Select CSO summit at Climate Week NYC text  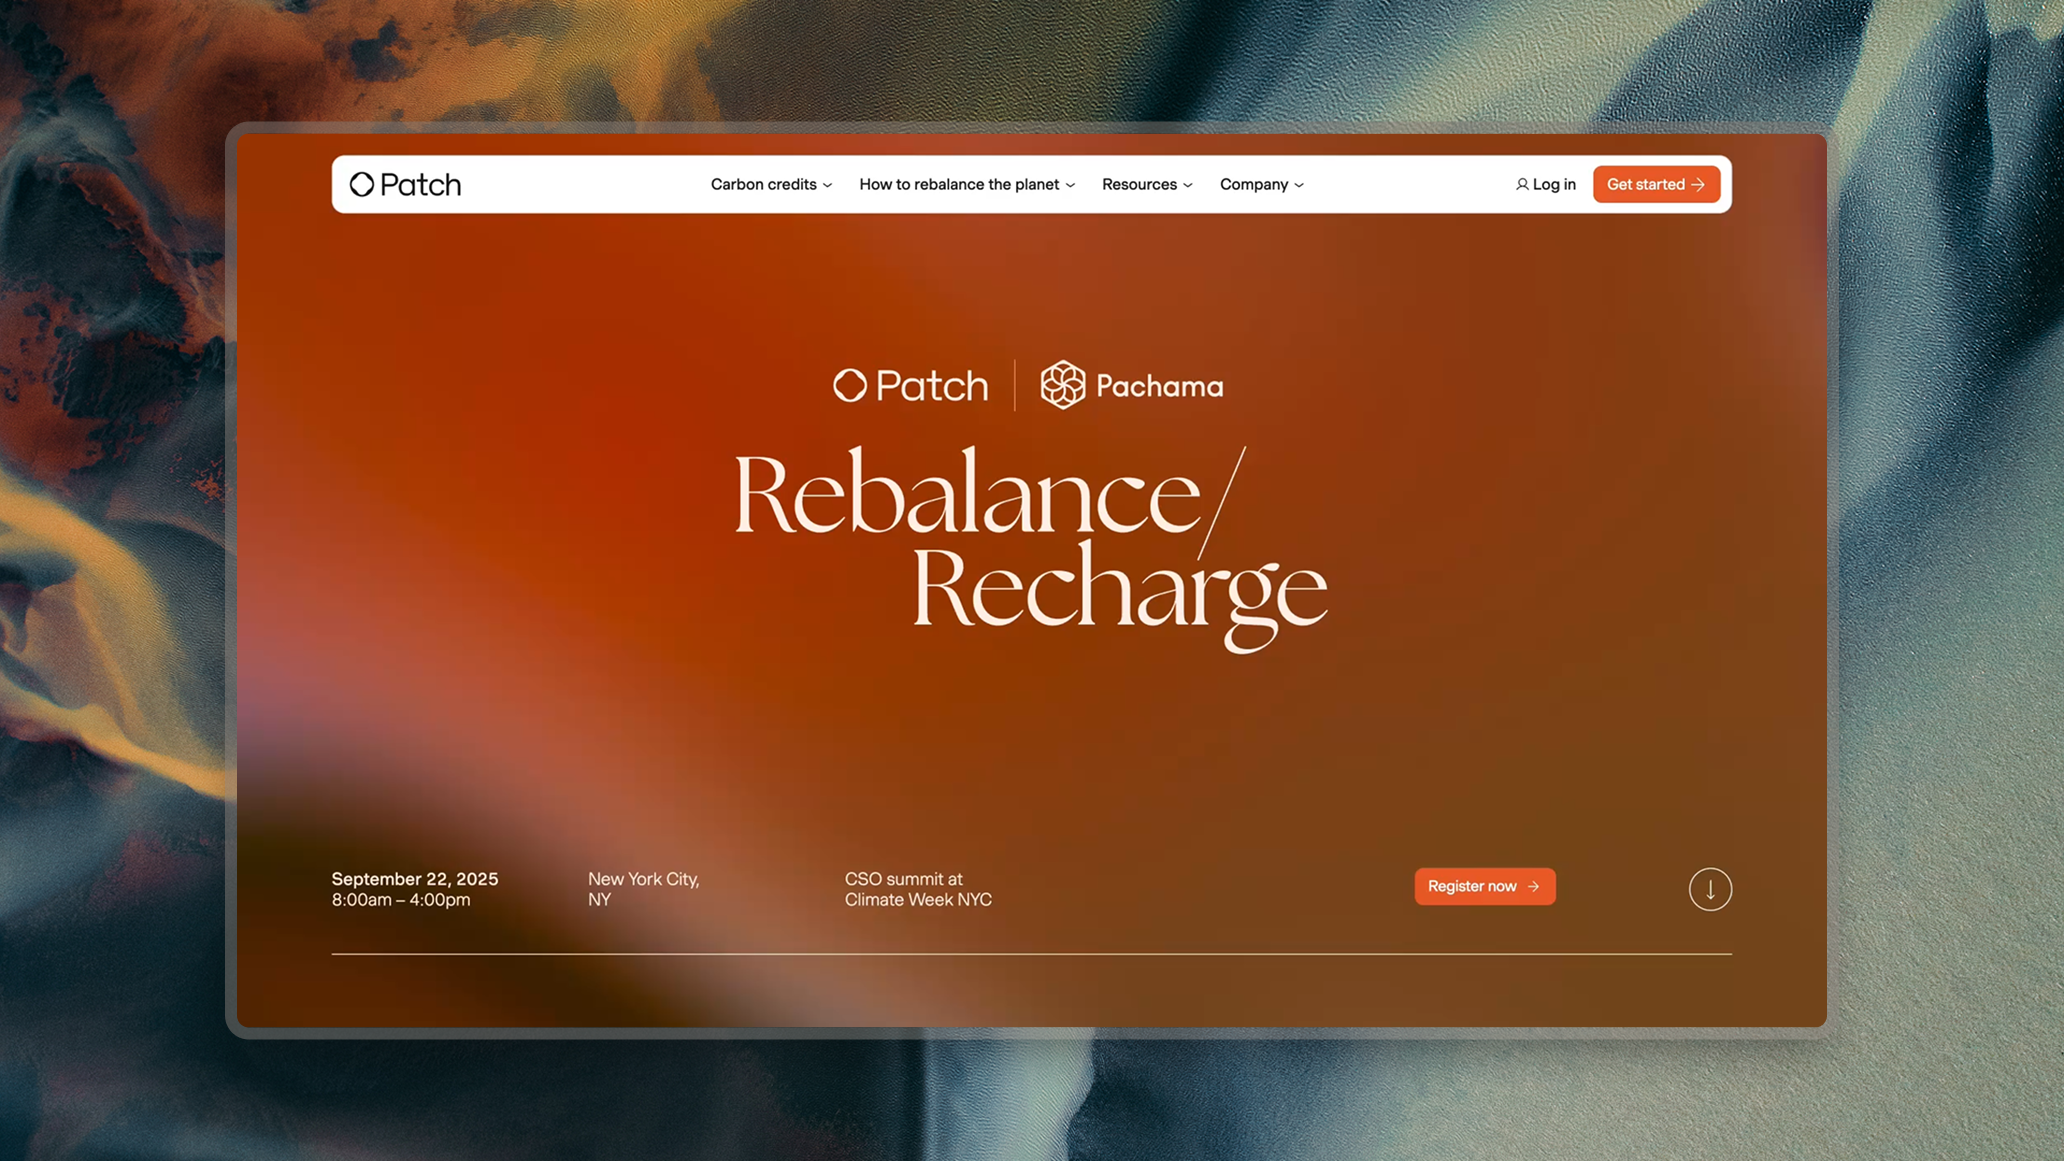click(x=918, y=889)
